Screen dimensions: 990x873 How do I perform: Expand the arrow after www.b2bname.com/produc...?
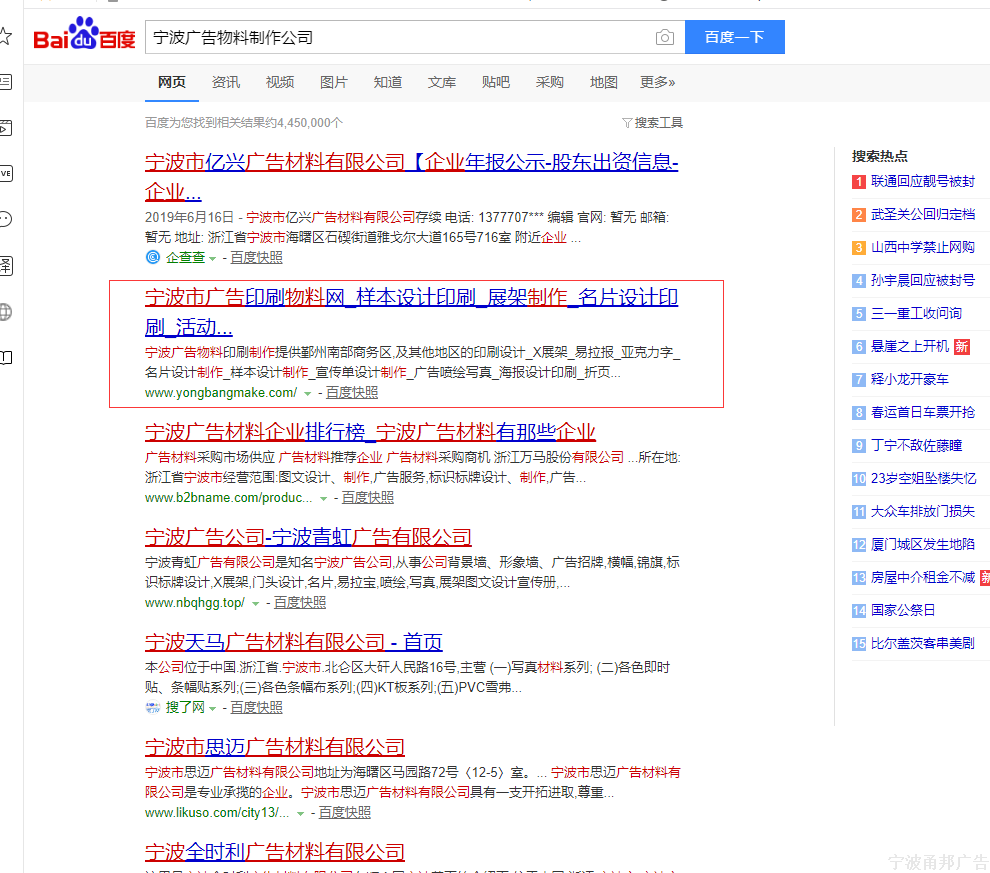point(323,499)
